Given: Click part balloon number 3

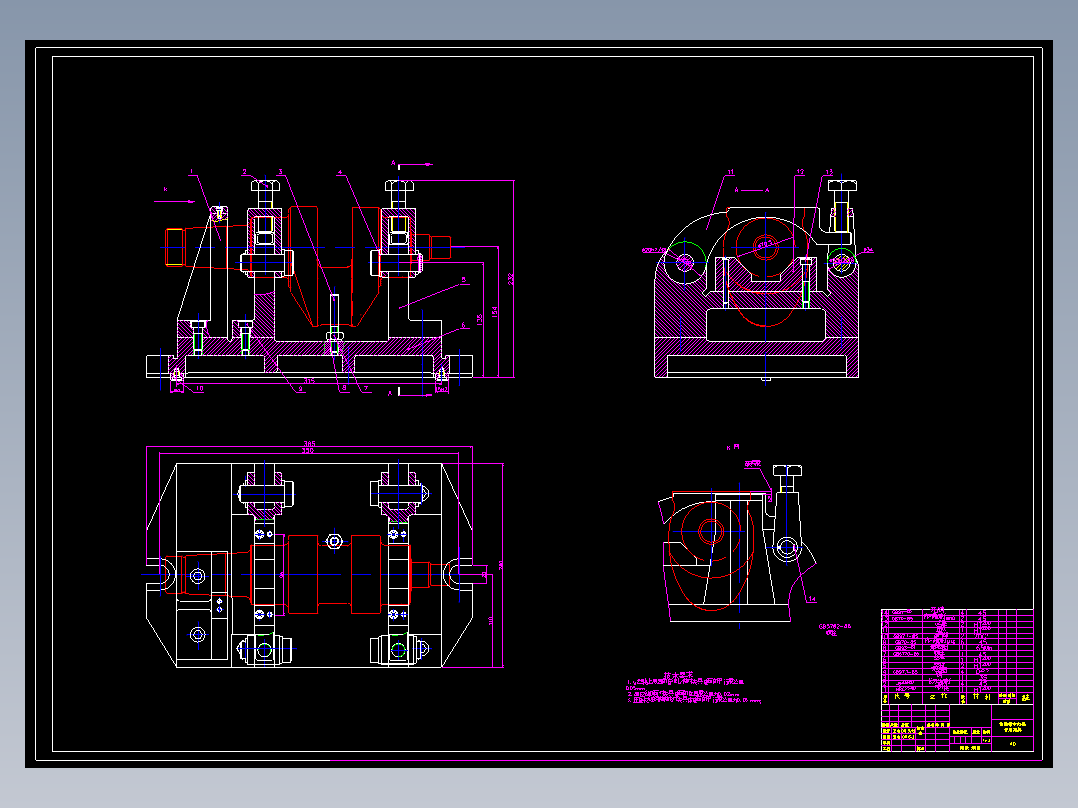Looking at the screenshot, I should pos(280,172).
